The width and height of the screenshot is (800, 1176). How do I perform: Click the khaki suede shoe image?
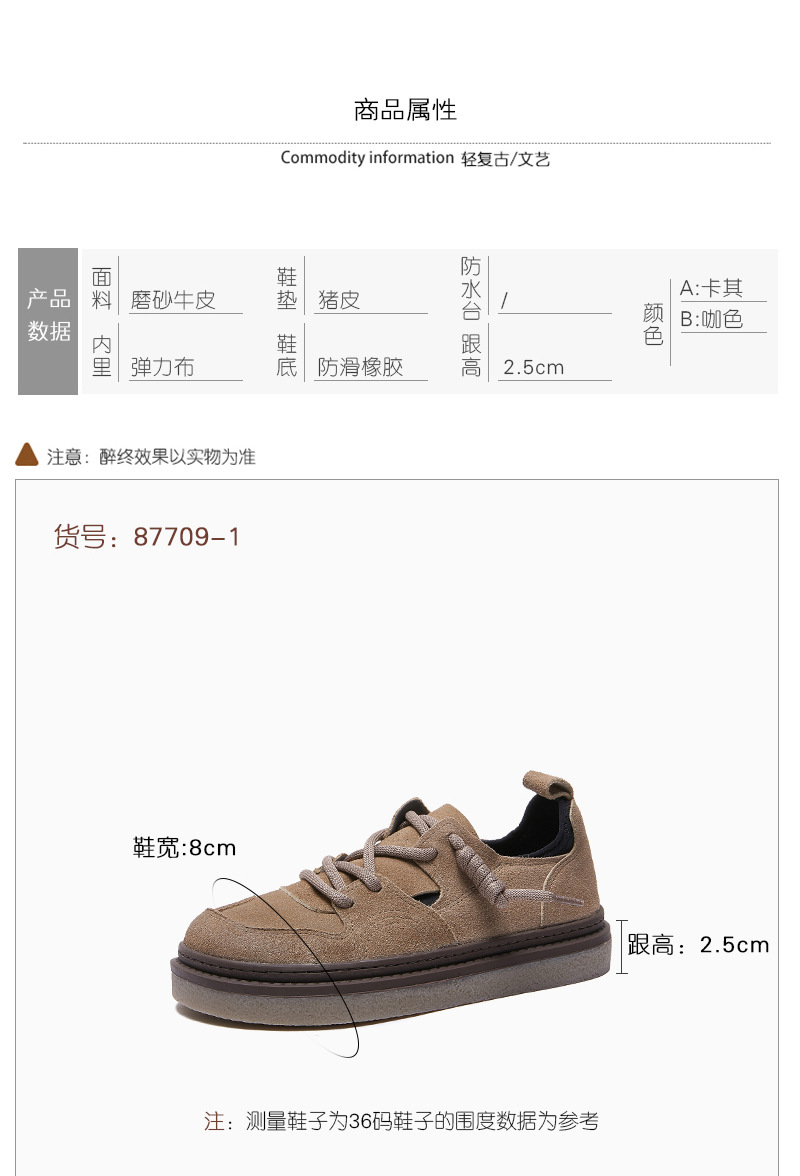pos(390,900)
